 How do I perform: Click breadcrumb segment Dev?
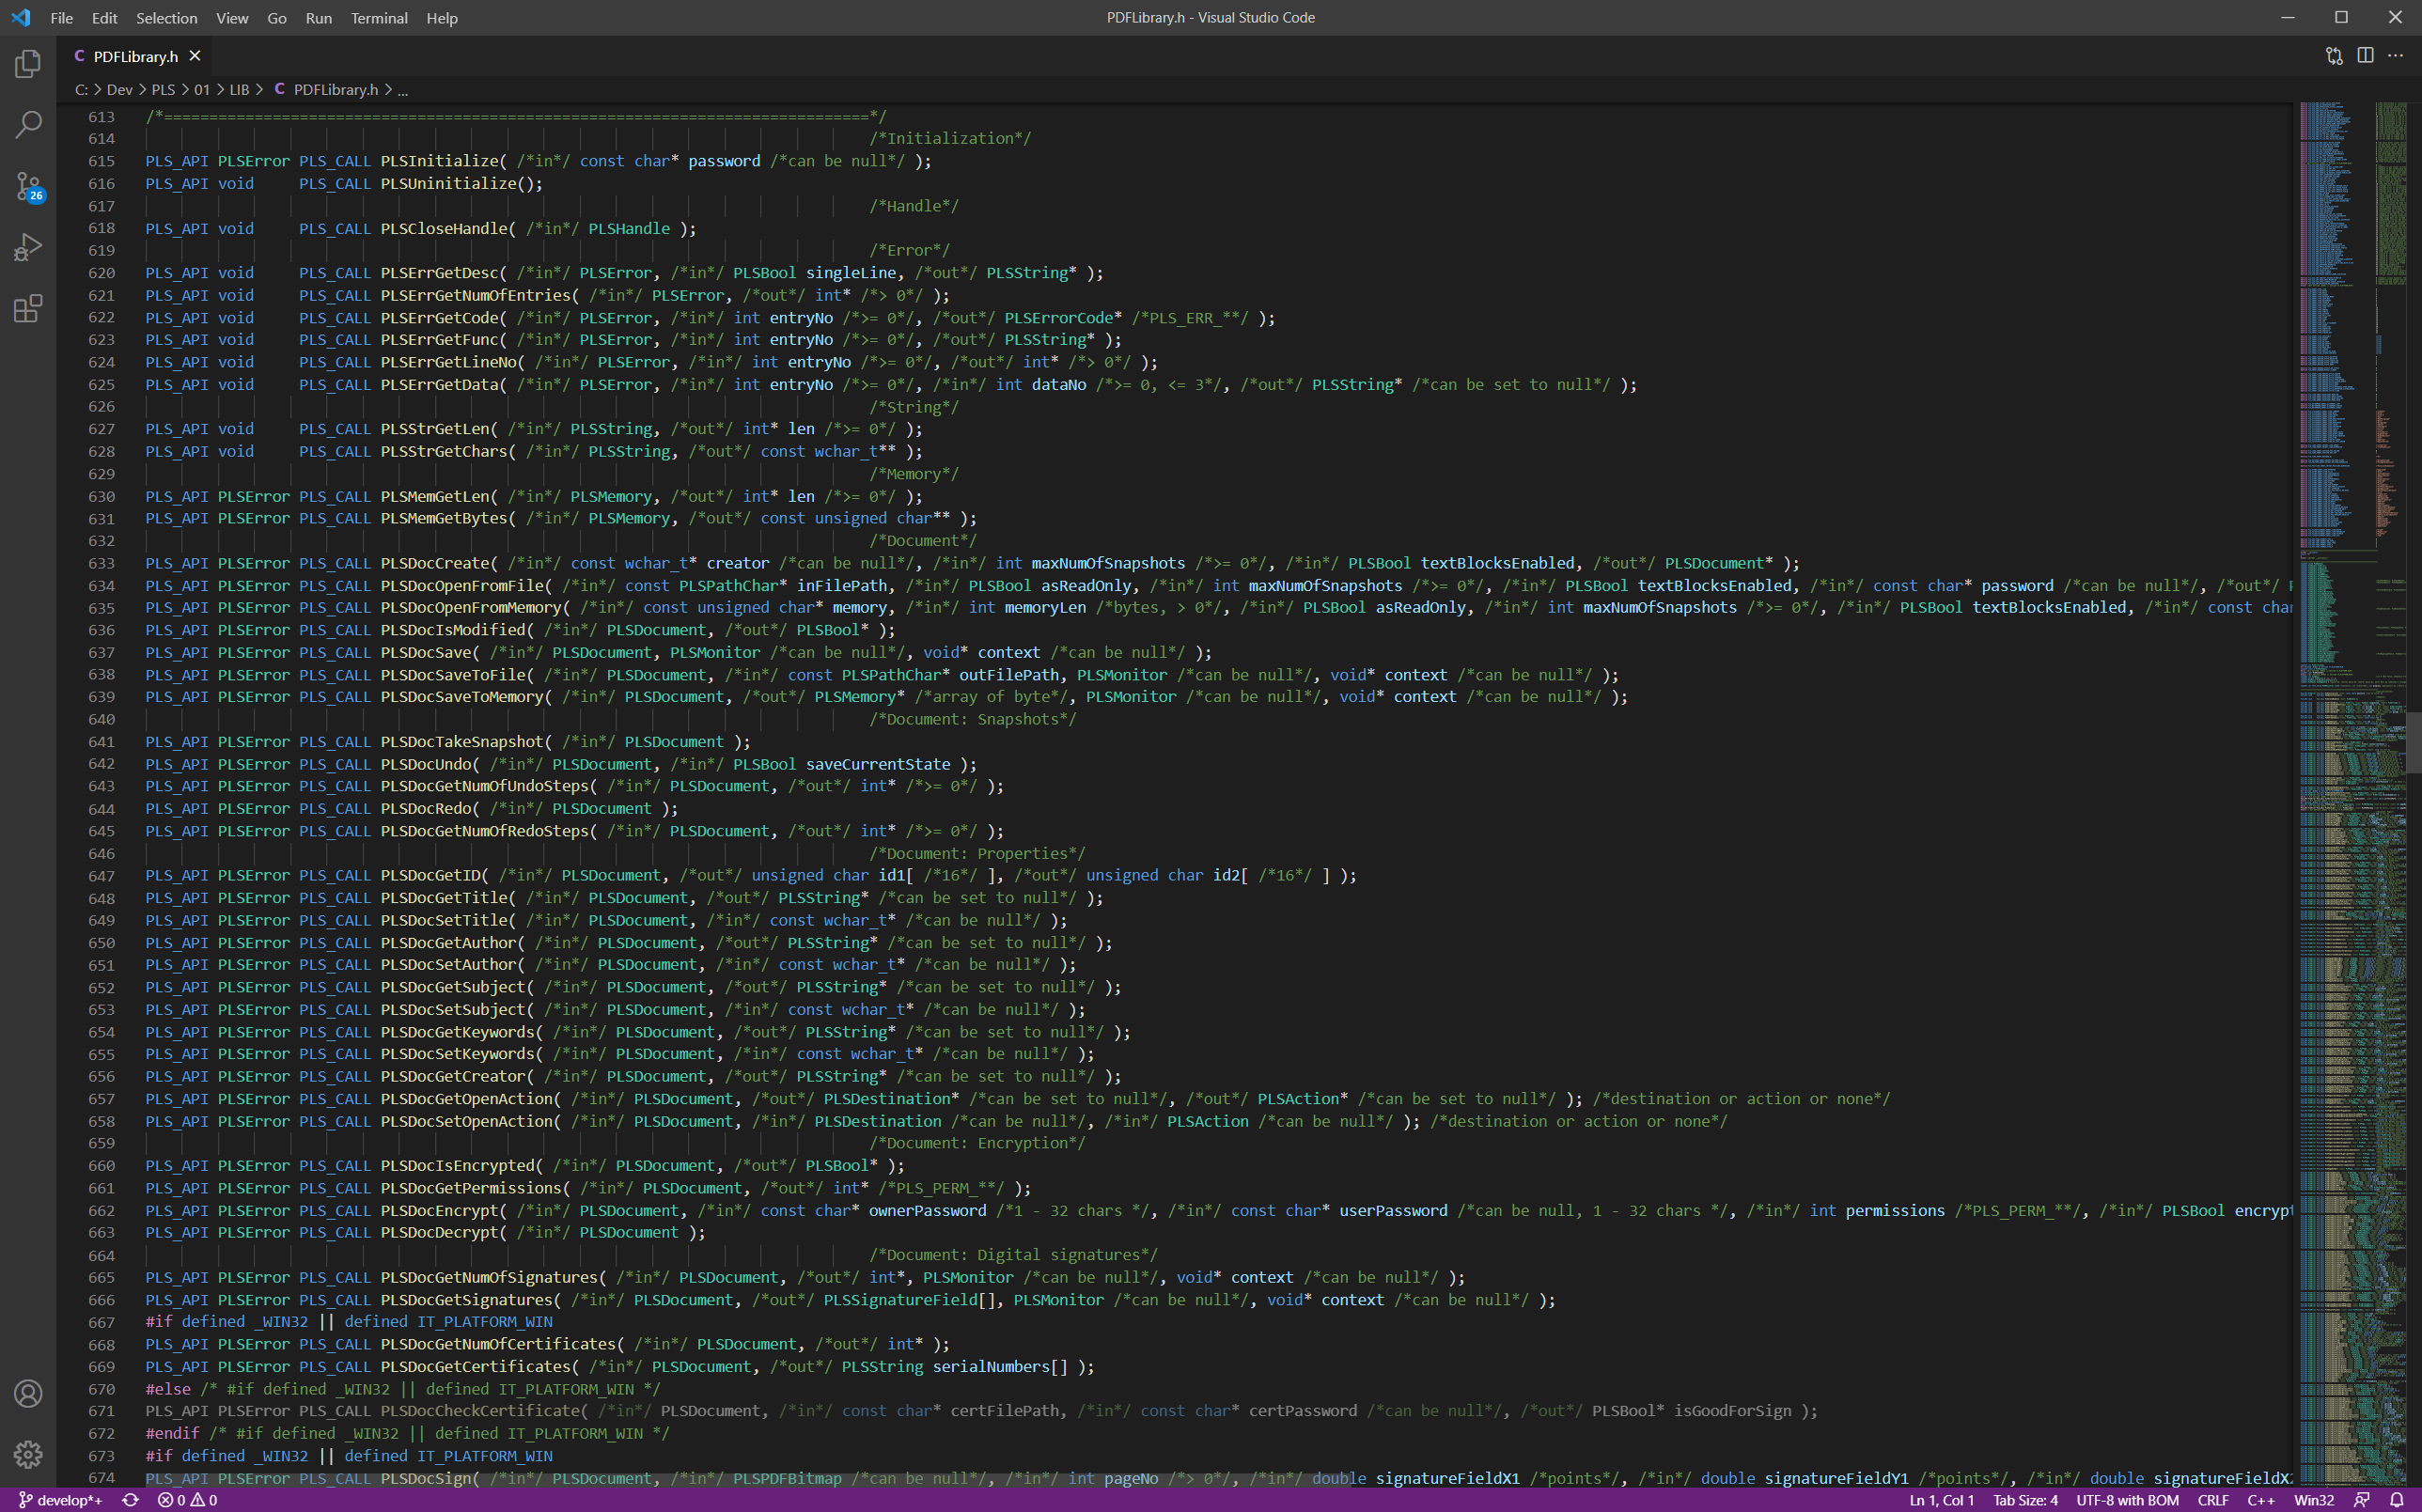click(119, 89)
